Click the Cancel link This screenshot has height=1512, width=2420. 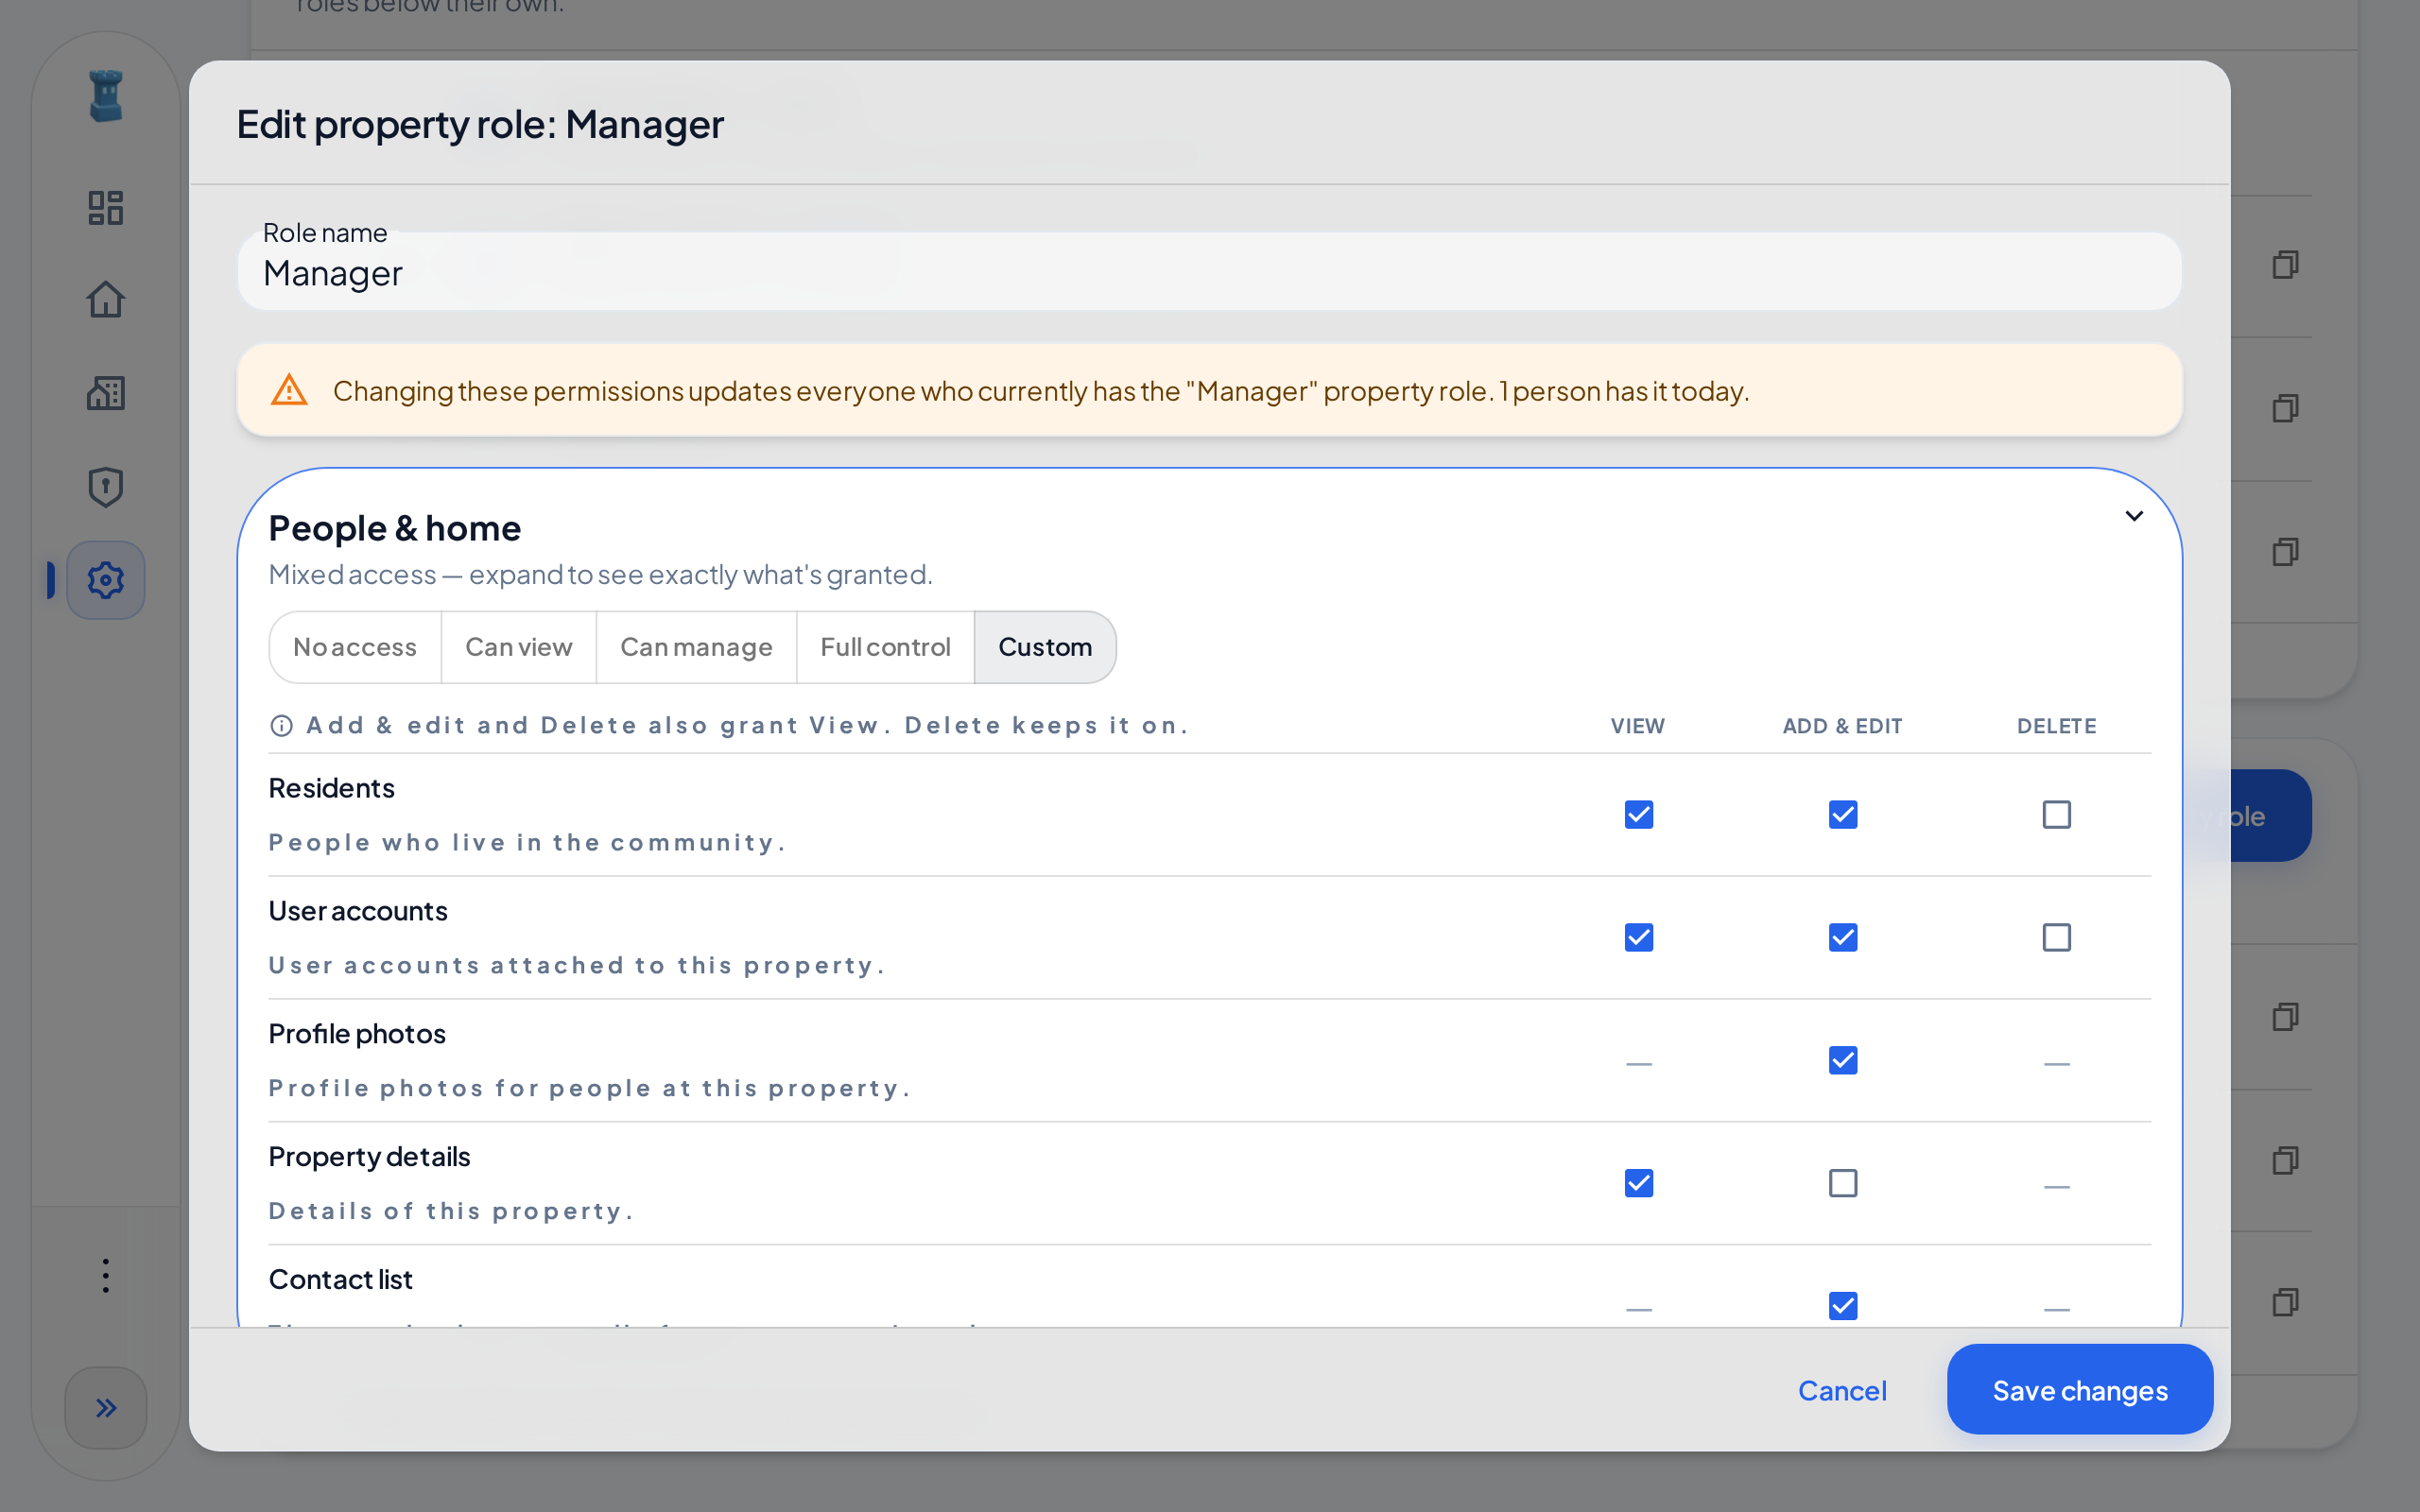click(1842, 1391)
